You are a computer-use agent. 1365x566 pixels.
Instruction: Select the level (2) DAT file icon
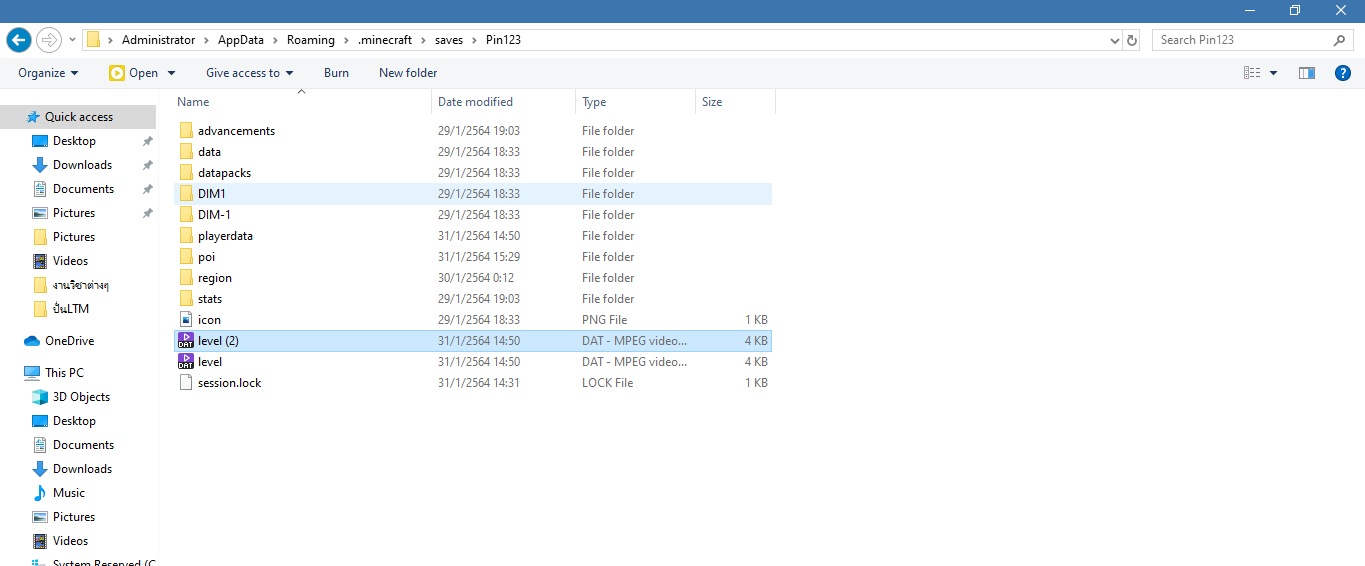(x=186, y=341)
